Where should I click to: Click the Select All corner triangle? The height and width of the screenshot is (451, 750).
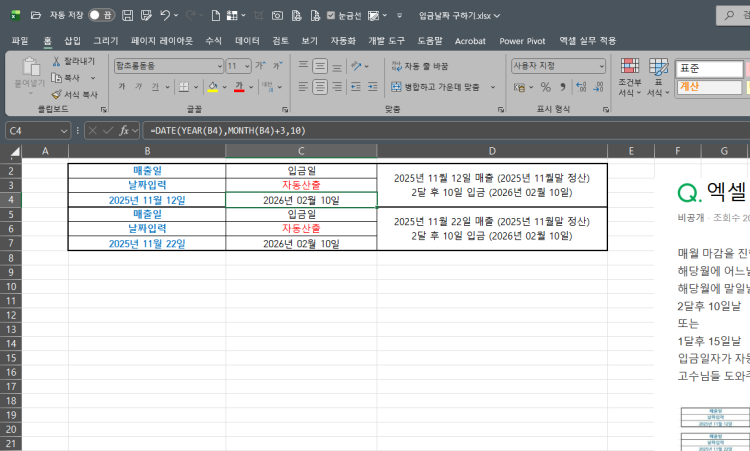tap(15, 152)
